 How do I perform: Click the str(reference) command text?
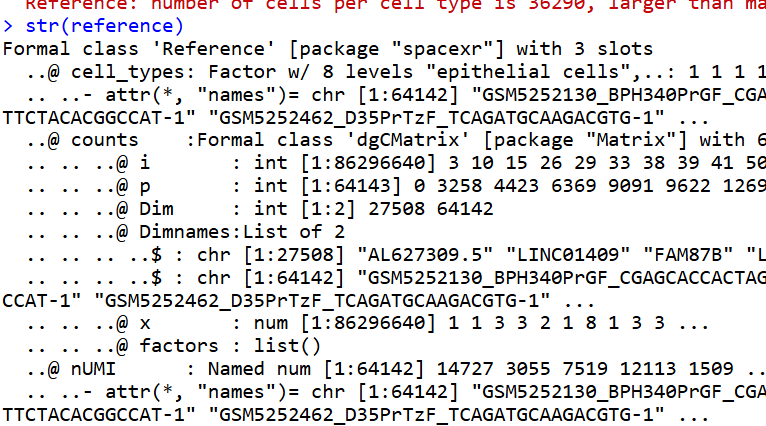(x=105, y=26)
